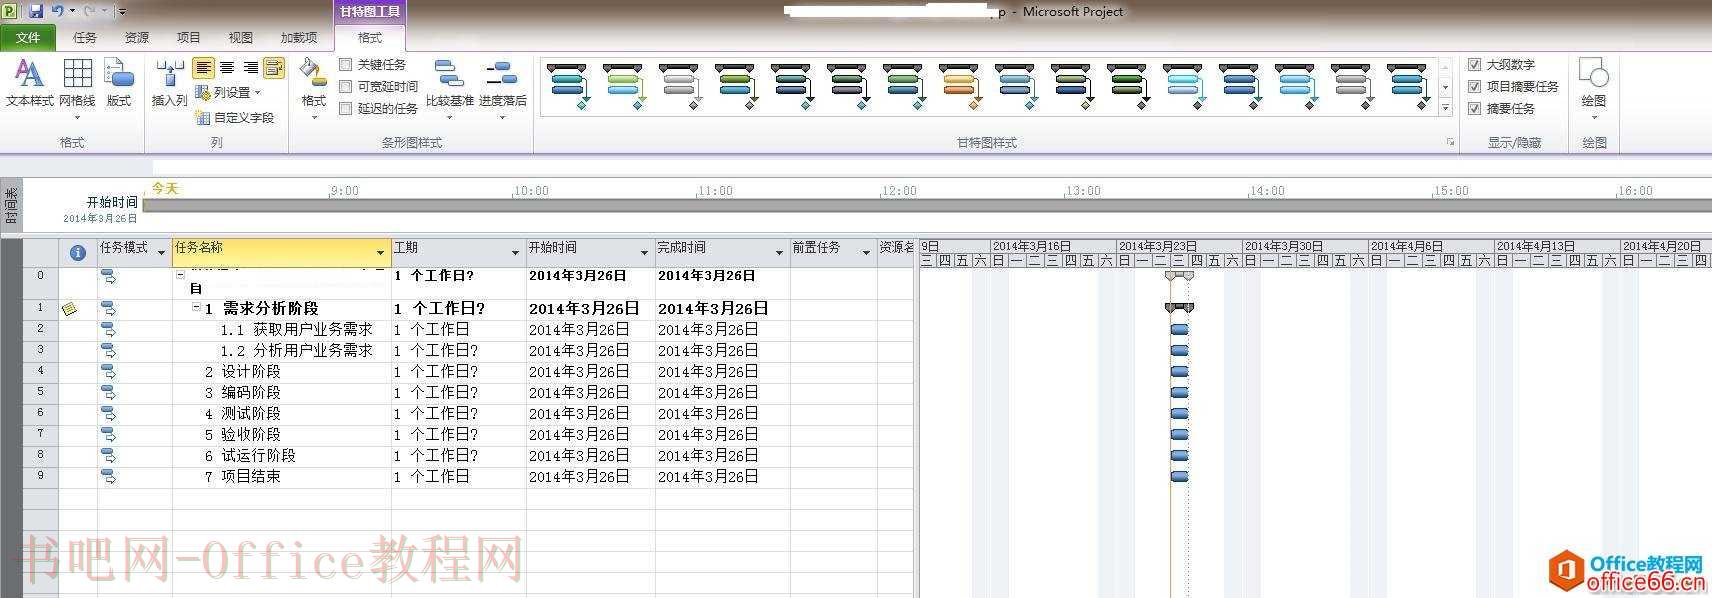Click the 自定义字段 custom fields icon
Screen dimensions: 1712x598
(x=203, y=118)
